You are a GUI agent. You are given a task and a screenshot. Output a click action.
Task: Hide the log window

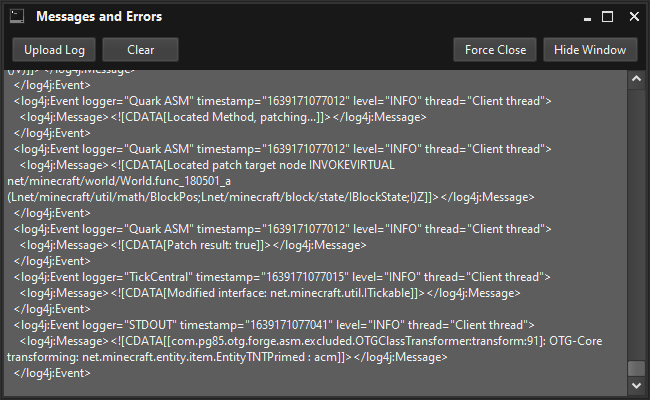pyautogui.click(x=590, y=50)
